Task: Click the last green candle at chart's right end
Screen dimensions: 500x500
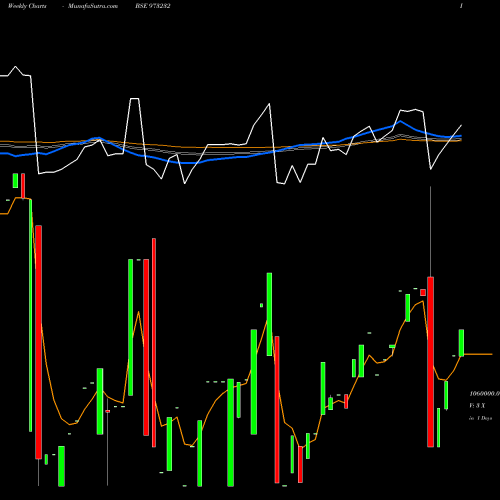Action: (x=461, y=343)
